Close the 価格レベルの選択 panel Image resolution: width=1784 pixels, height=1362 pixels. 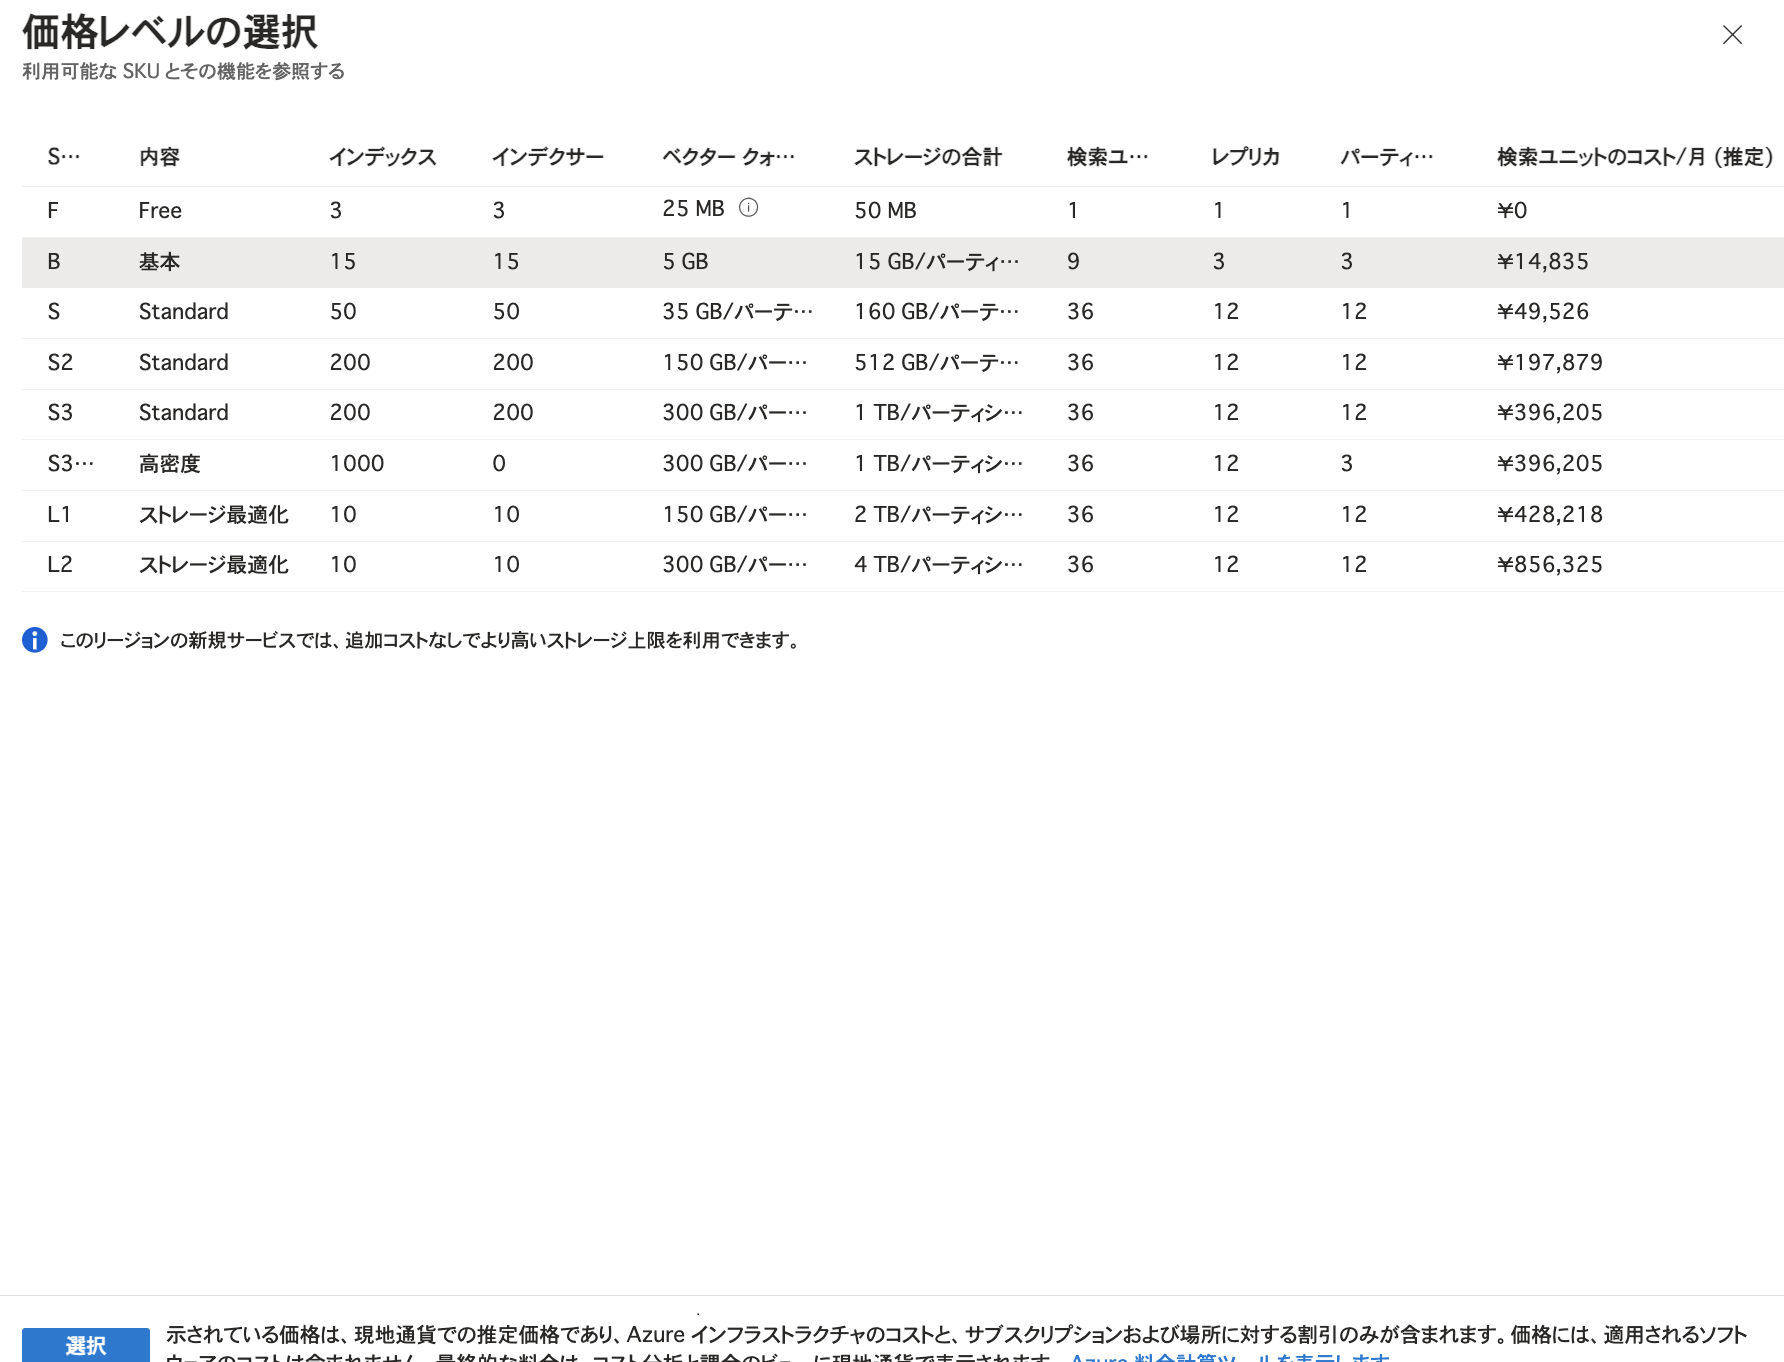coord(1732,35)
